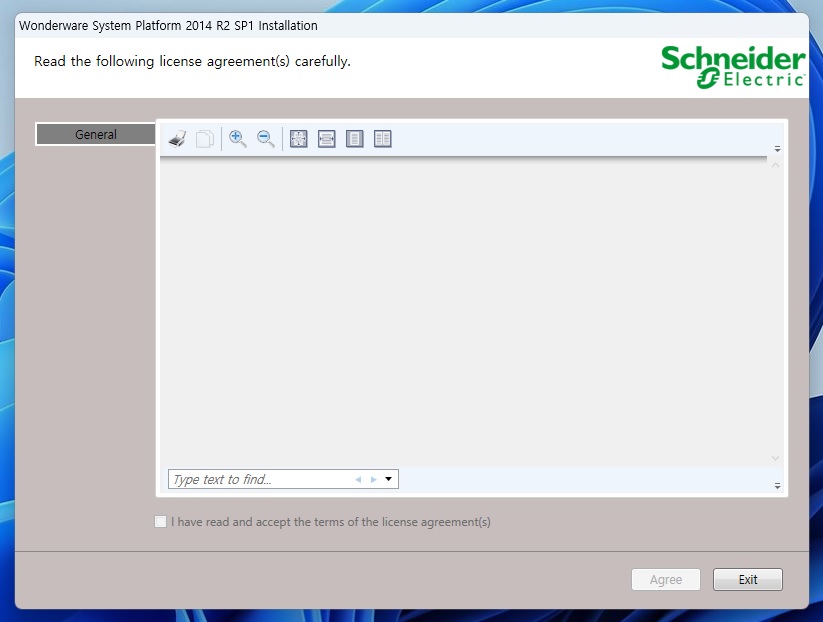This screenshot has height=622, width=823.
Task: Zoom in on the license document
Action: click(x=238, y=139)
